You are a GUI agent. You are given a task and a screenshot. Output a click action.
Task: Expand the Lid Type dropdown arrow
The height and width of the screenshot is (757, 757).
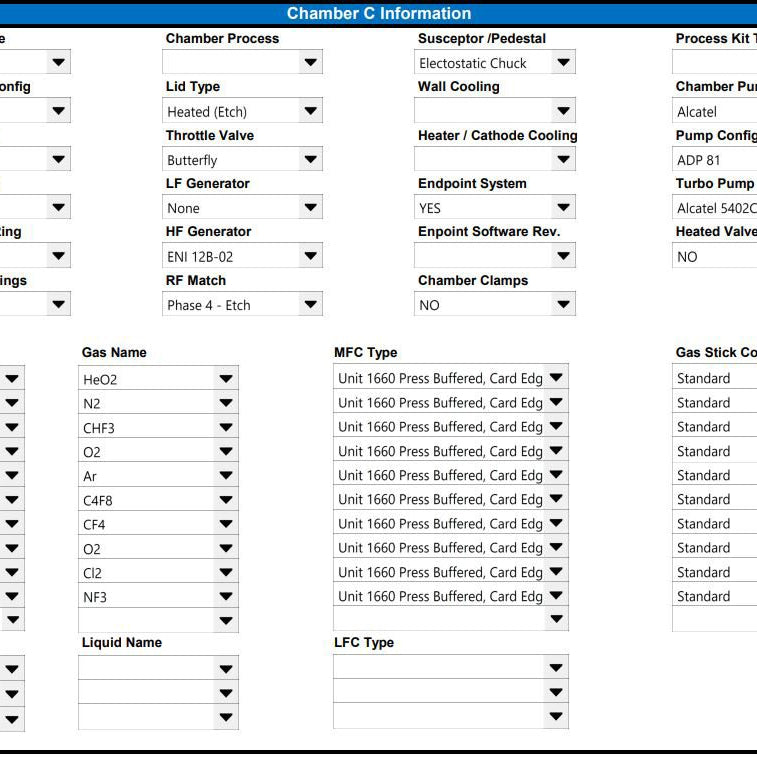[x=310, y=111]
